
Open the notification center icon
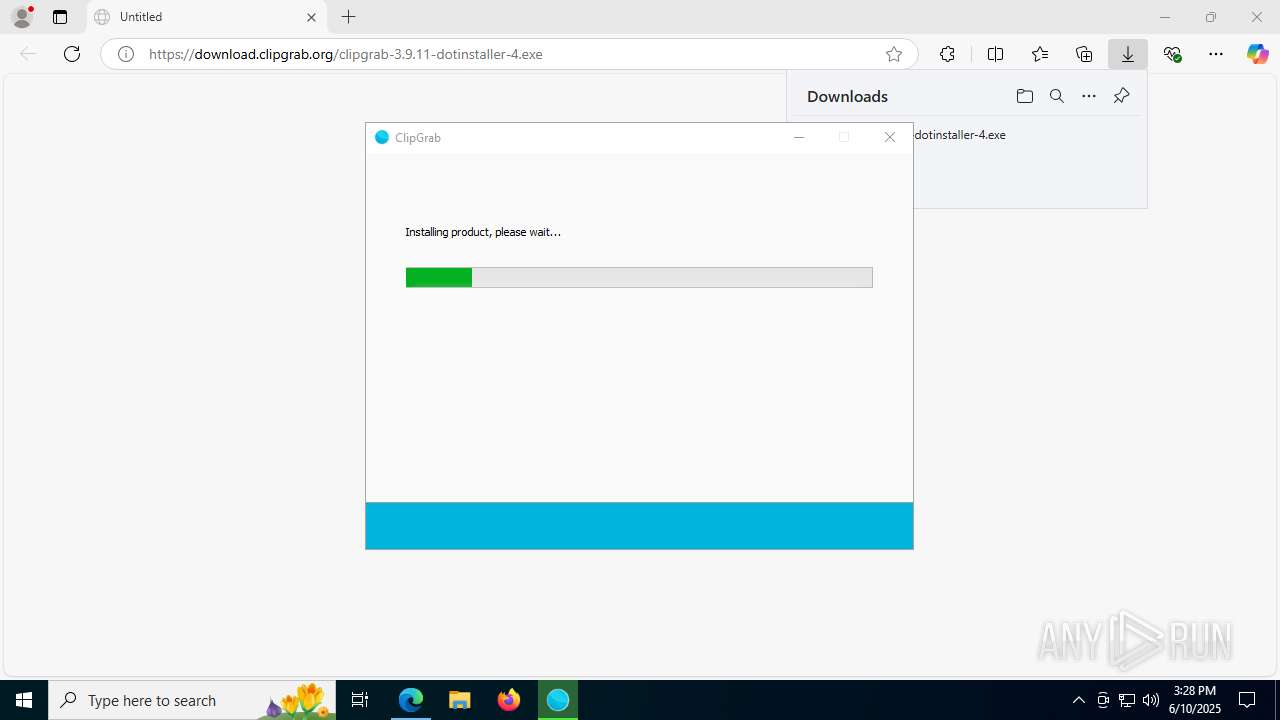tap(1247, 700)
